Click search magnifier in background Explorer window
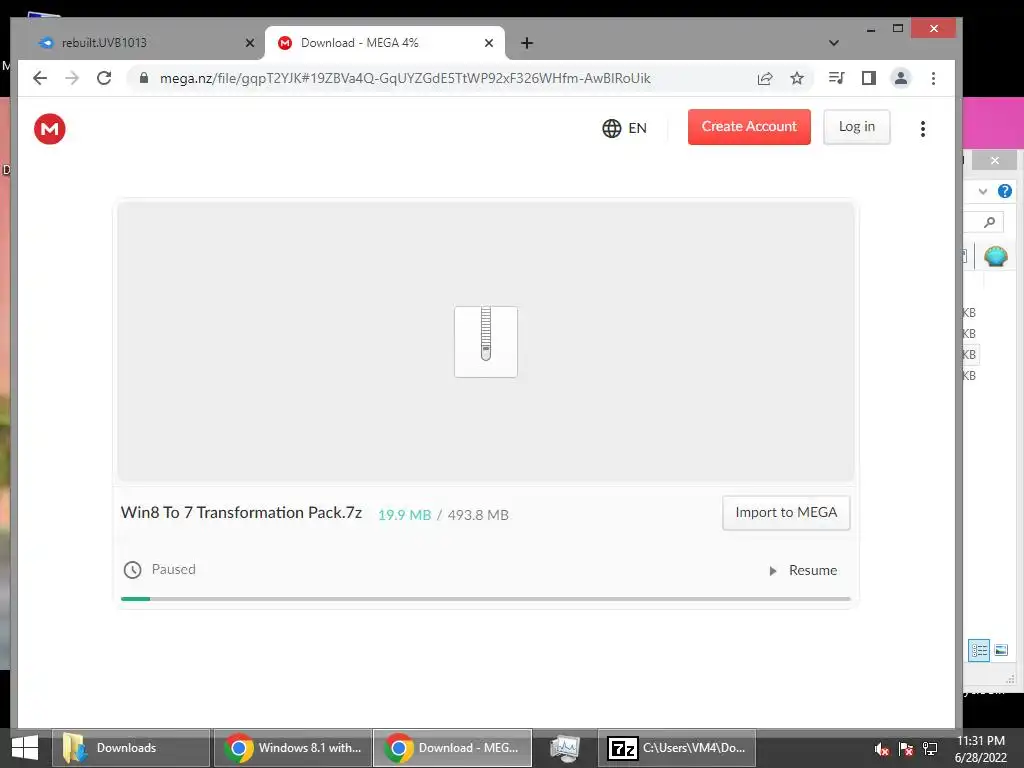Image resolution: width=1024 pixels, height=768 pixels. [x=989, y=223]
